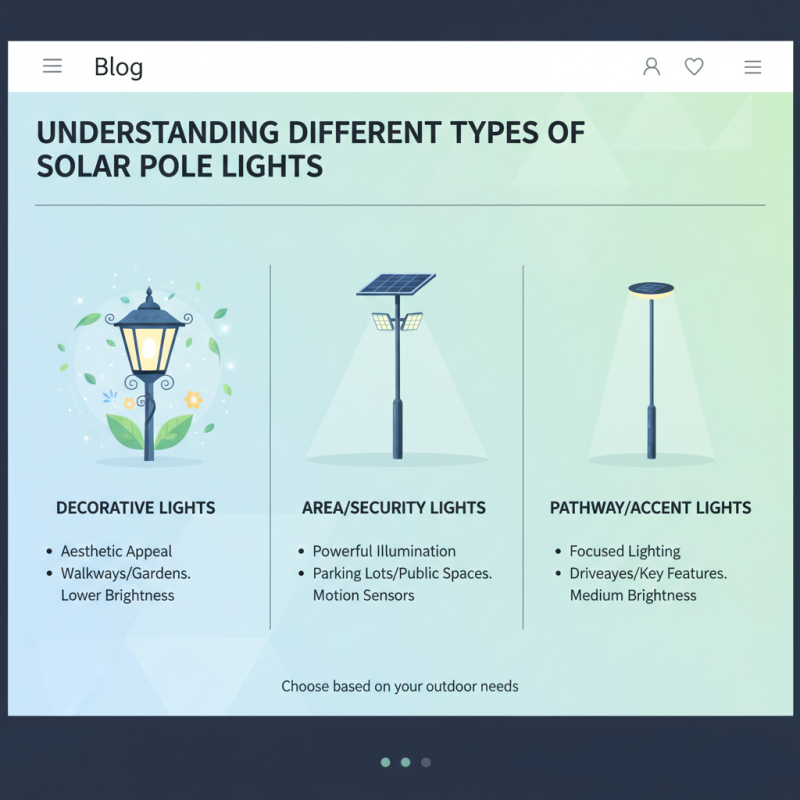Open the left hamburger navigation icon
The width and height of the screenshot is (800, 800).
click(x=52, y=66)
